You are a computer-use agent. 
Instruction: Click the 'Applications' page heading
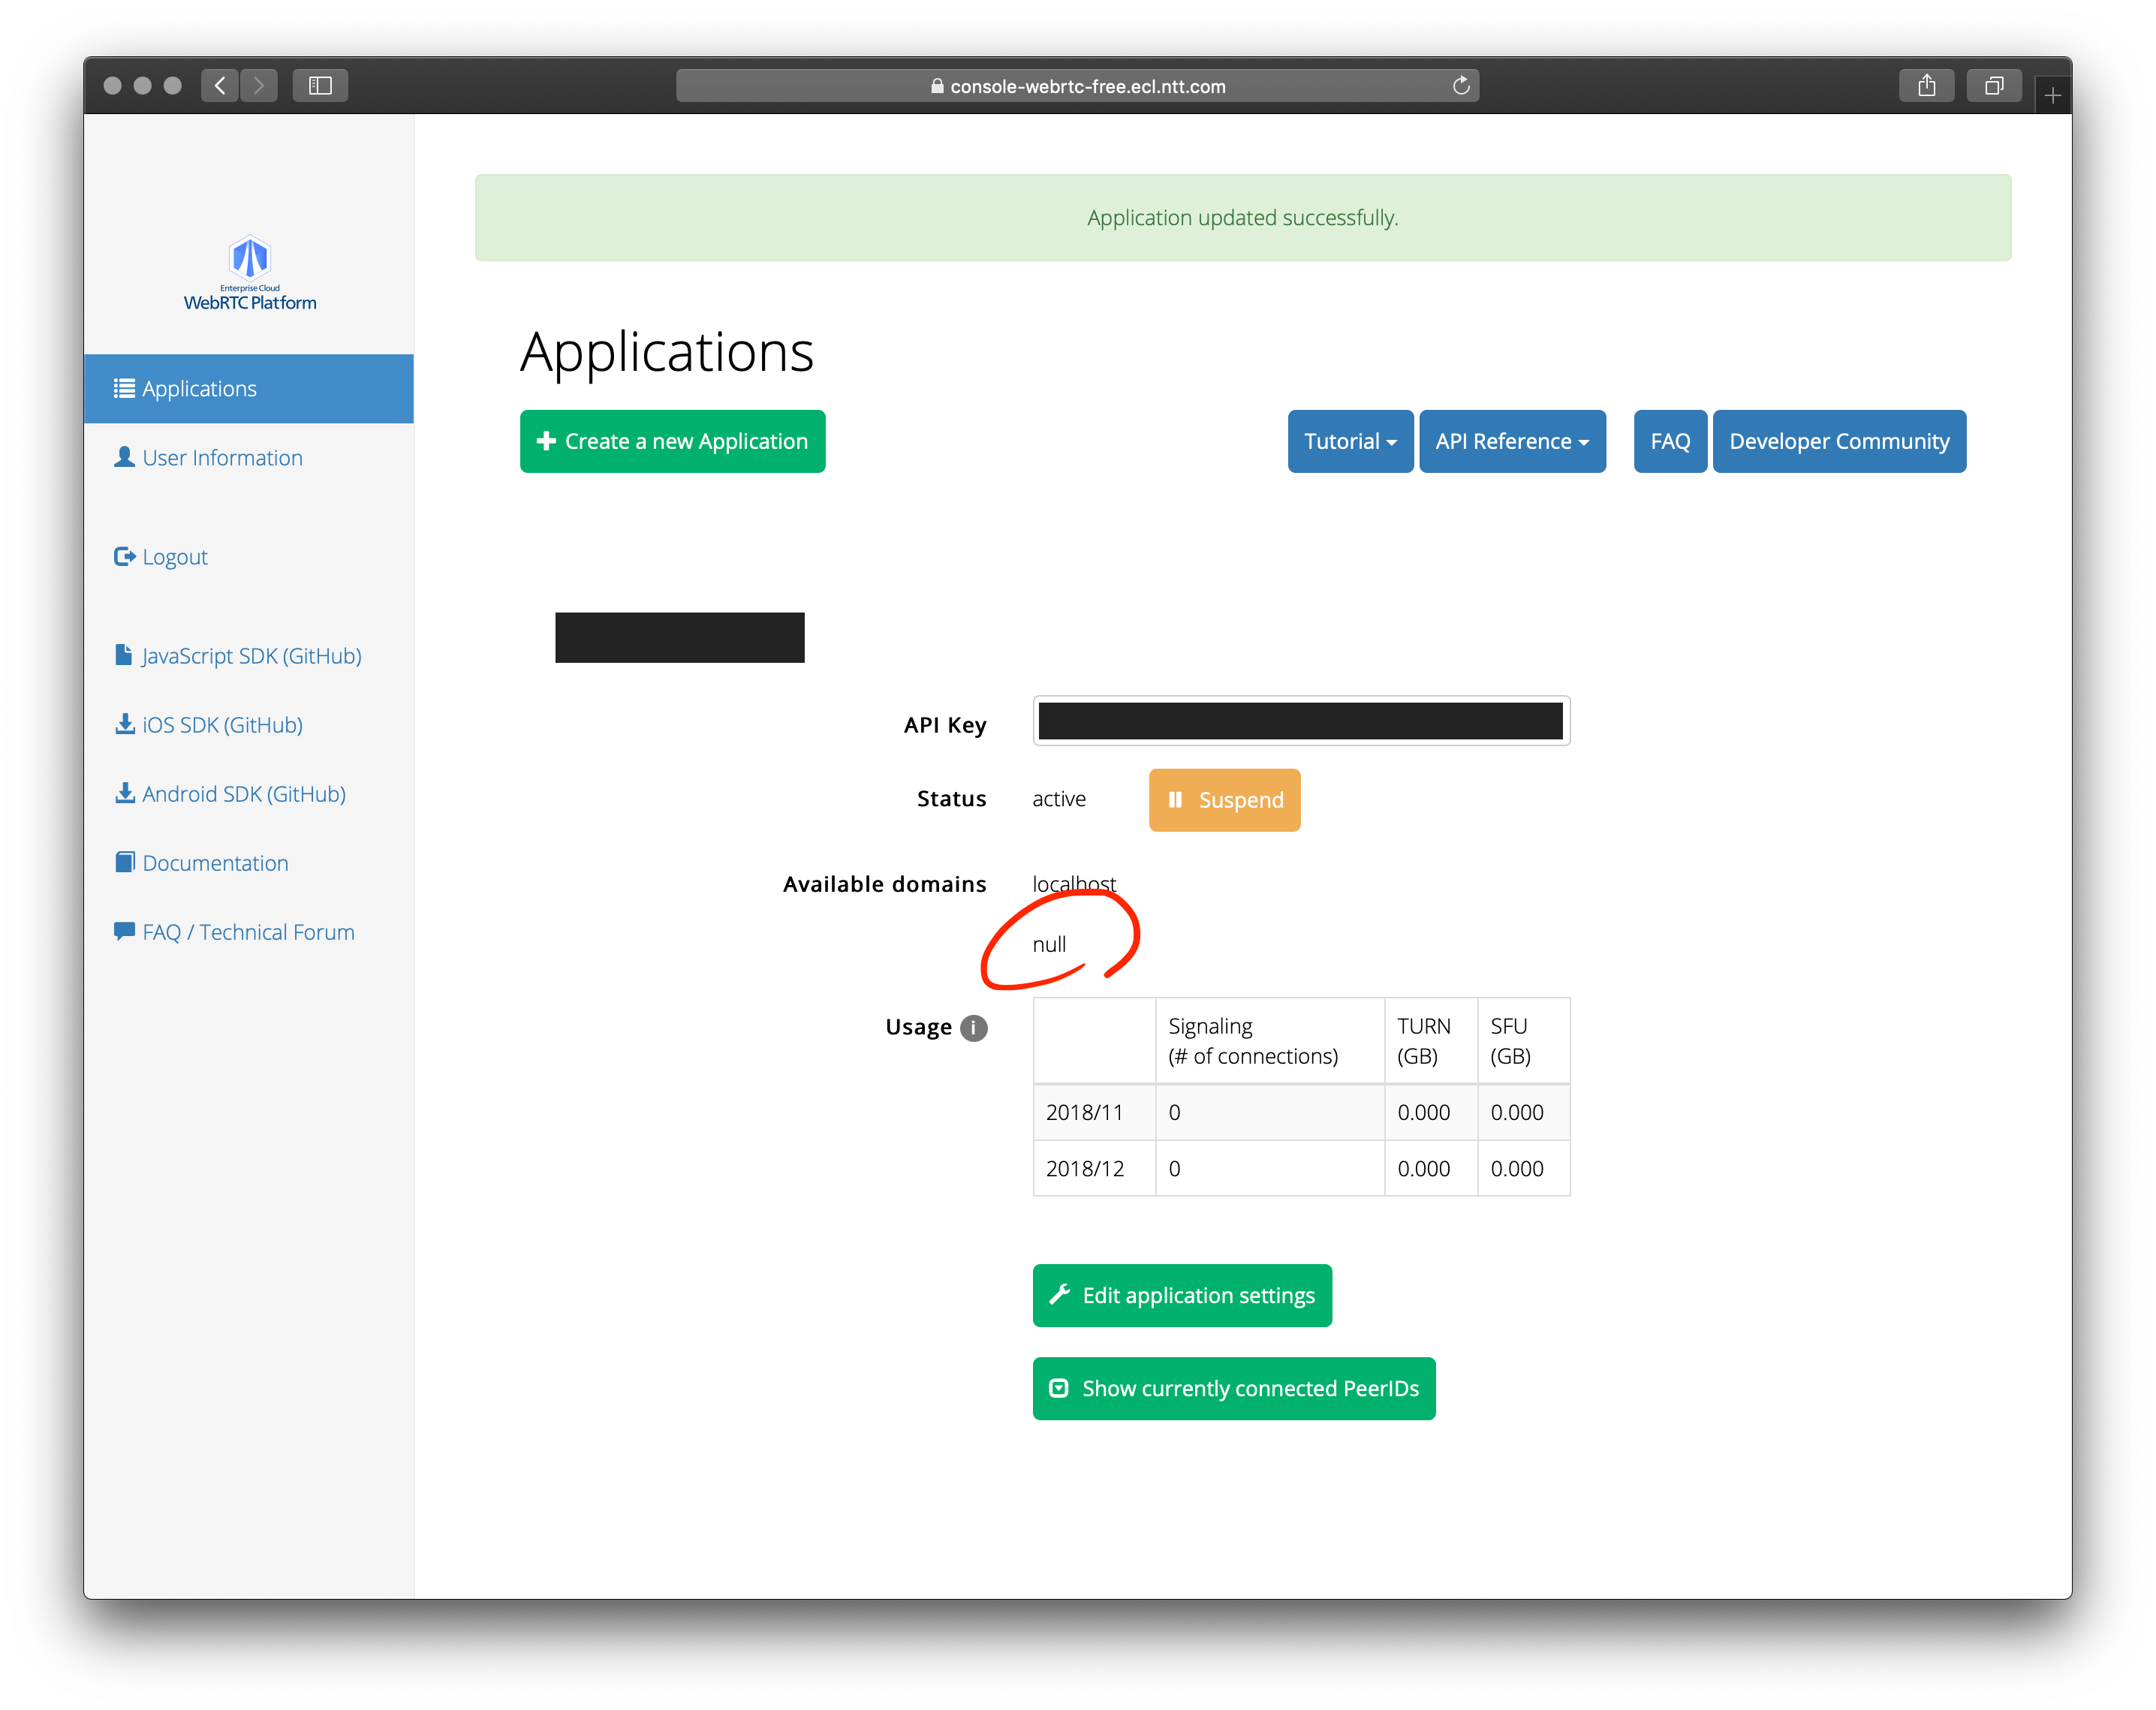click(x=667, y=352)
